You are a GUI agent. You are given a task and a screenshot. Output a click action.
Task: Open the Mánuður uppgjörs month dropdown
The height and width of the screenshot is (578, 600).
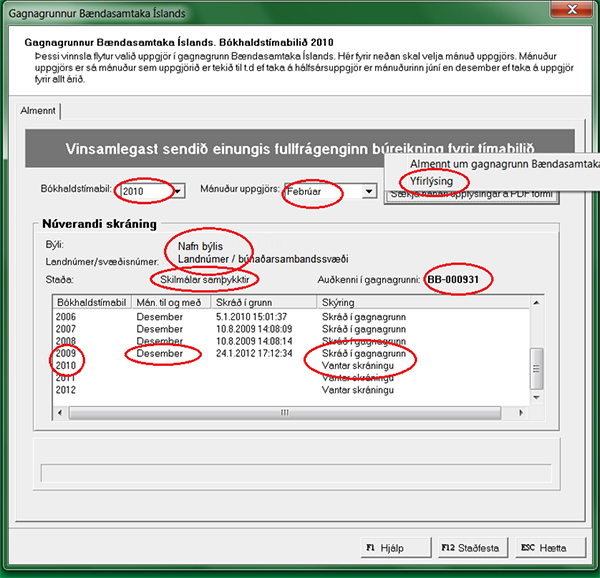pyautogui.click(x=369, y=191)
